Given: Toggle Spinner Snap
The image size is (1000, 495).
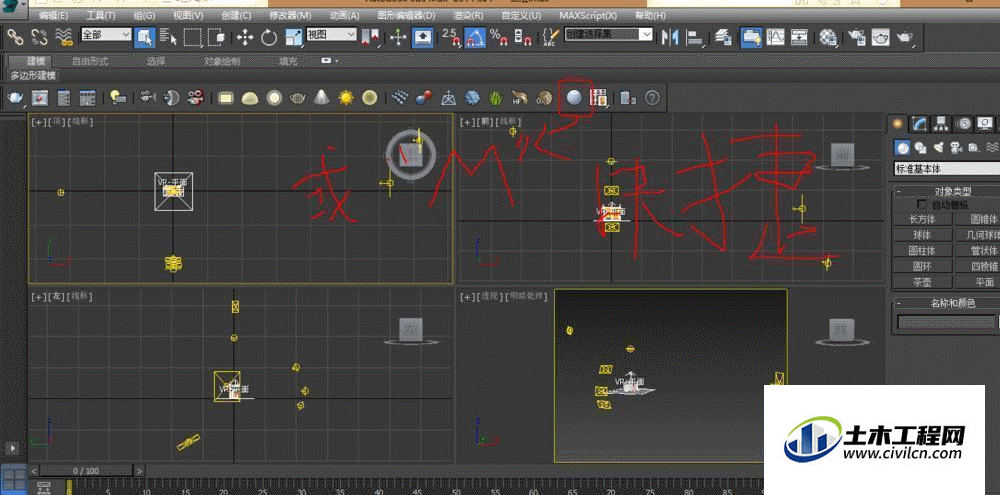Looking at the screenshot, I should pyautogui.click(x=522, y=38).
